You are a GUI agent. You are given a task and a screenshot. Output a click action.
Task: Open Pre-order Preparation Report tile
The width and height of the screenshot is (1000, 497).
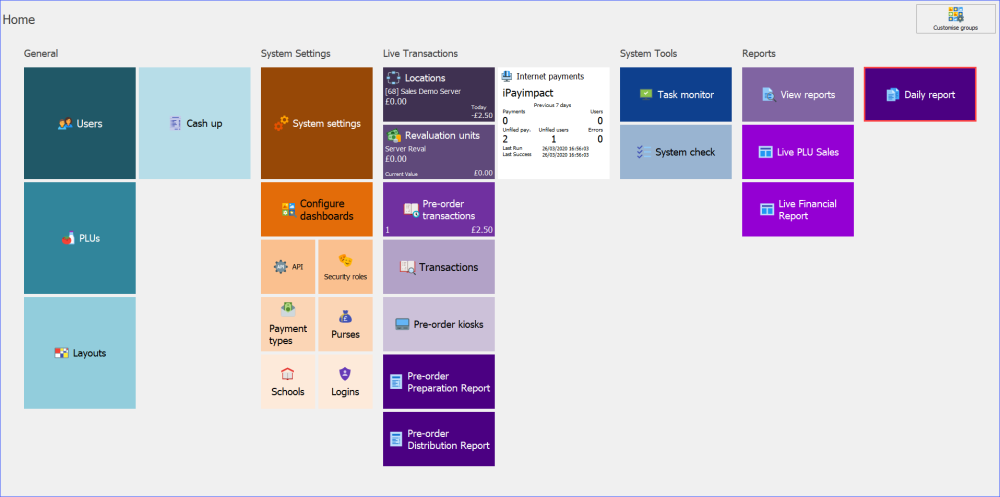point(438,381)
